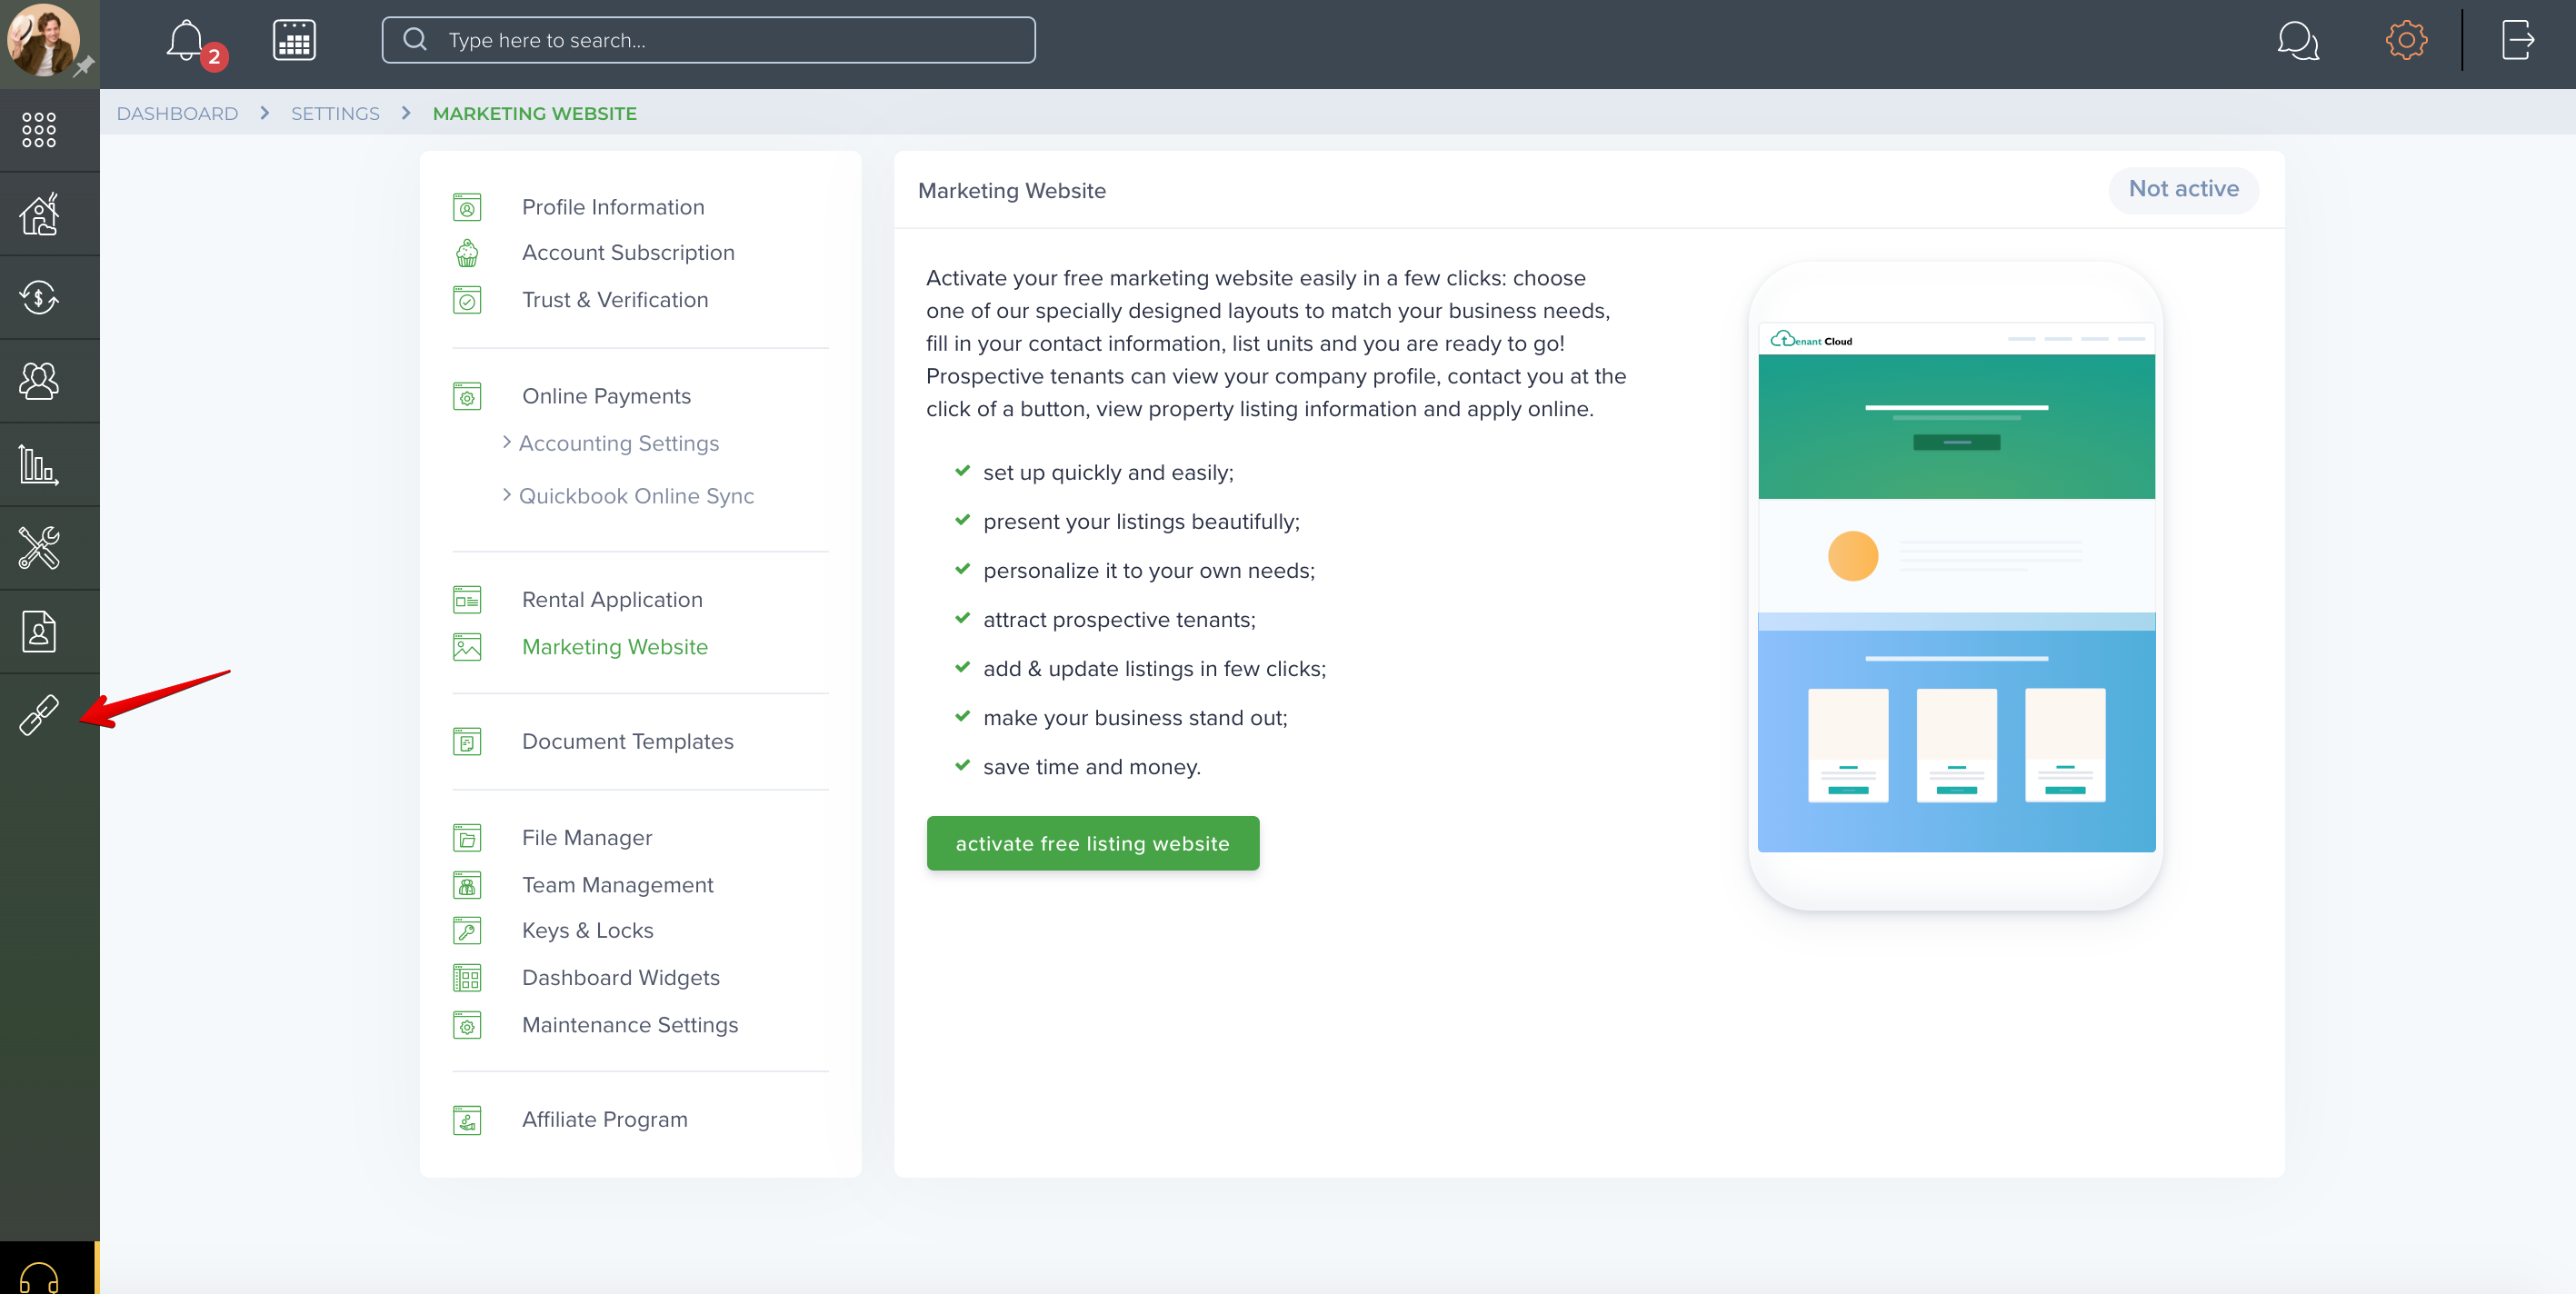Open the chain link icon in sidebar

39,715
